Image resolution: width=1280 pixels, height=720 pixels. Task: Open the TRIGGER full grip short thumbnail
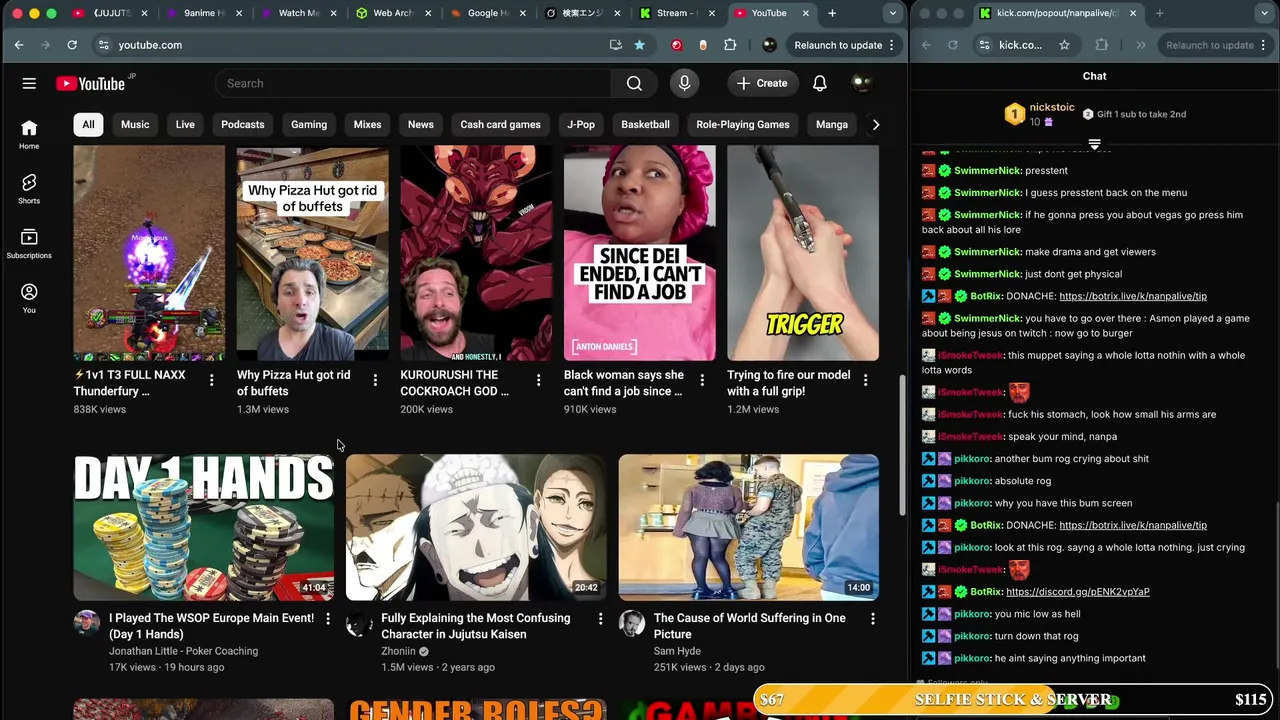click(803, 253)
